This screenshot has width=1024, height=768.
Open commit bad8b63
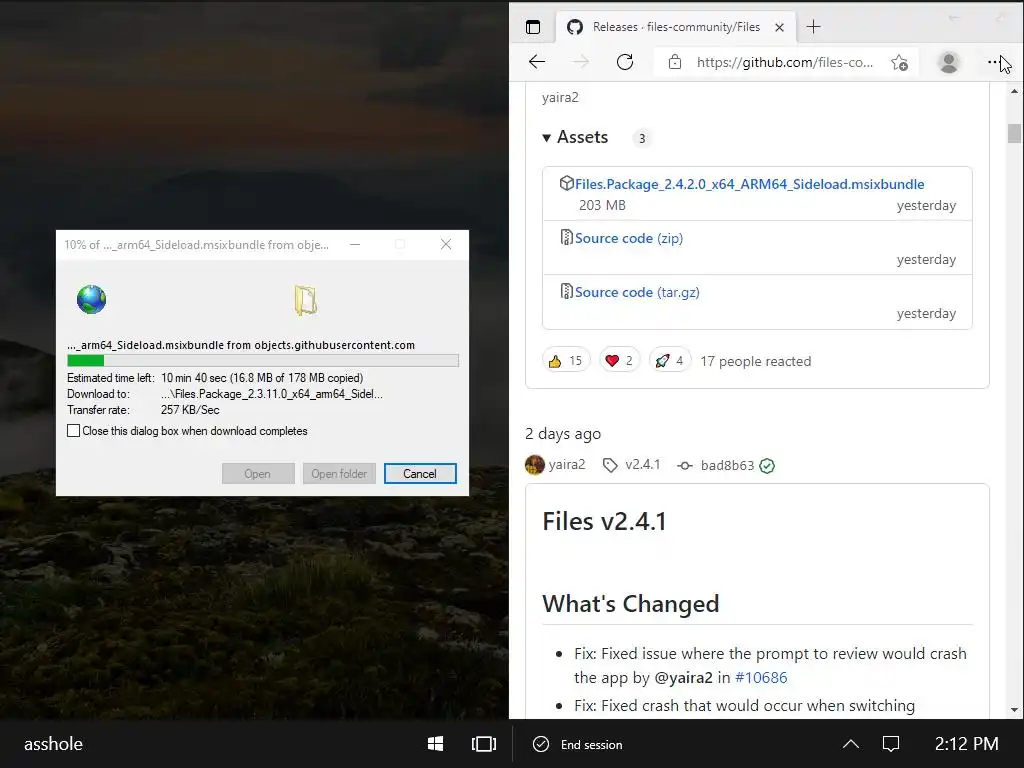pyautogui.click(x=727, y=466)
